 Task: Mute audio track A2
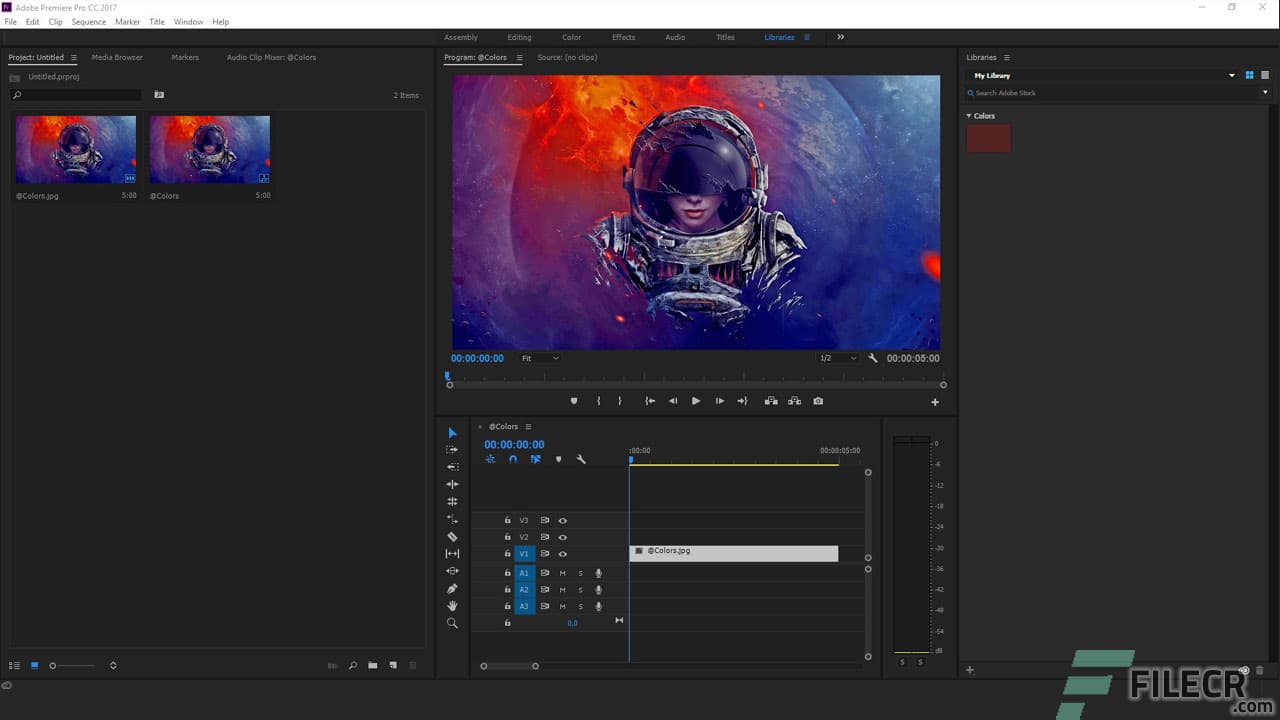point(563,589)
